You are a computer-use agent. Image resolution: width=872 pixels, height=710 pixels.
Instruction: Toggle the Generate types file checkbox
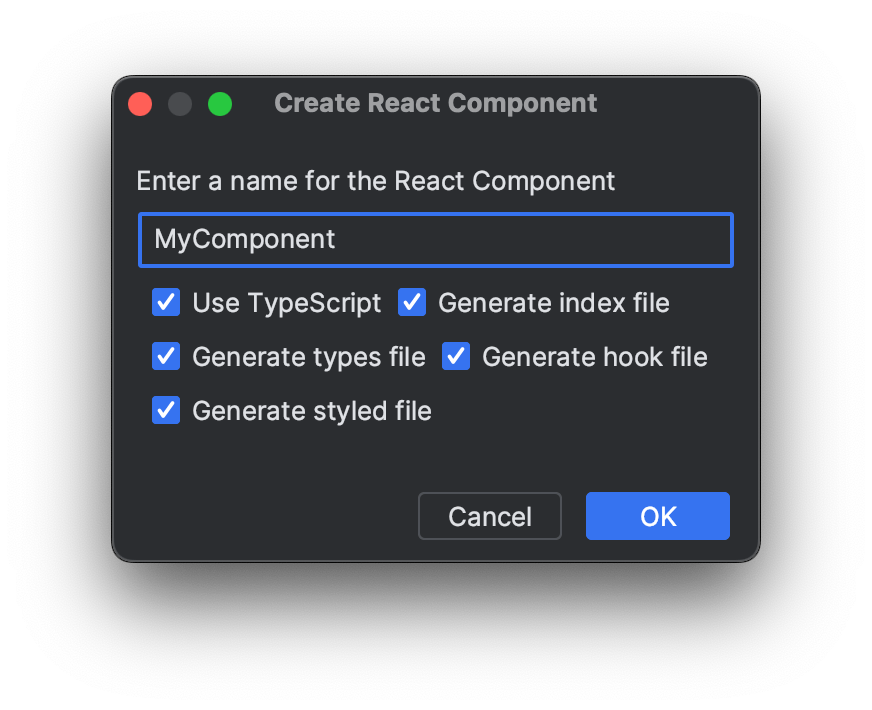click(166, 356)
